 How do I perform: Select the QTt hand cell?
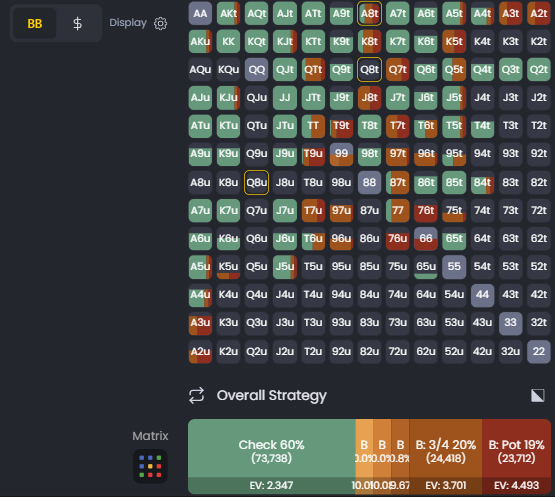(x=313, y=69)
